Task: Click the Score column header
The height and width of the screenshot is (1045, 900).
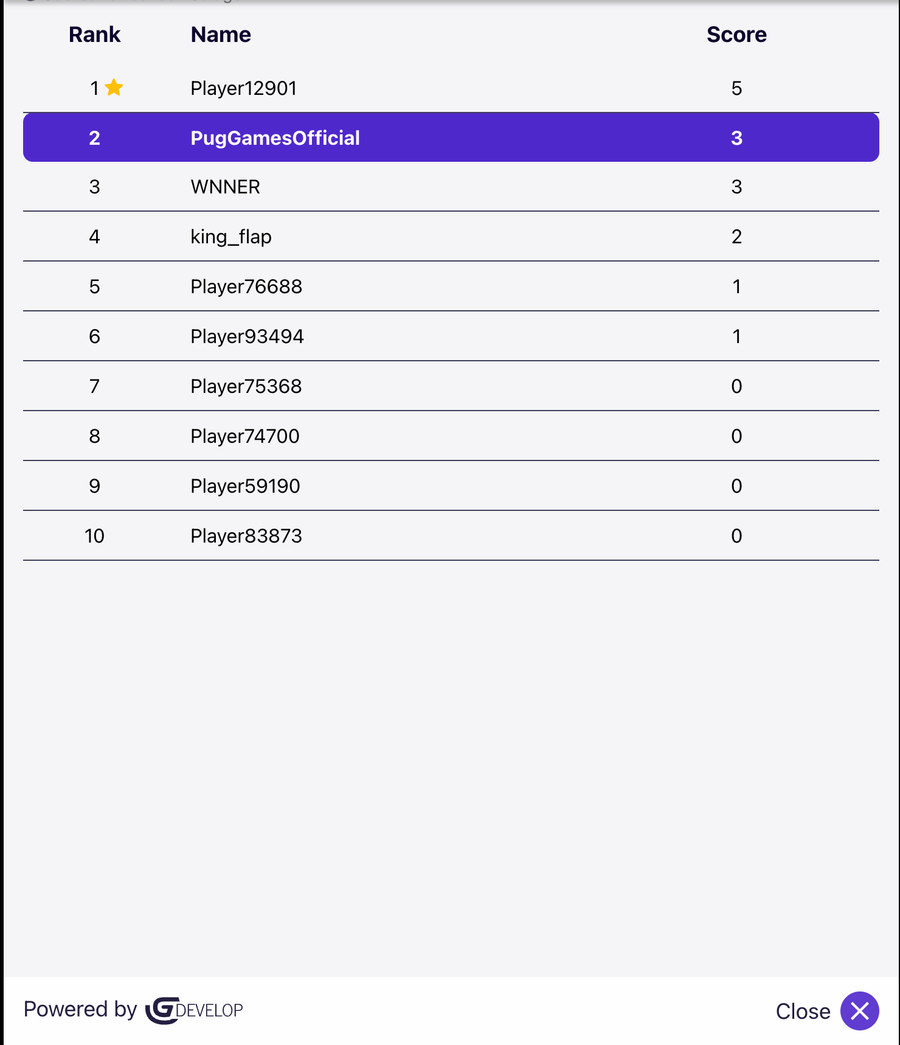Action: [x=736, y=35]
